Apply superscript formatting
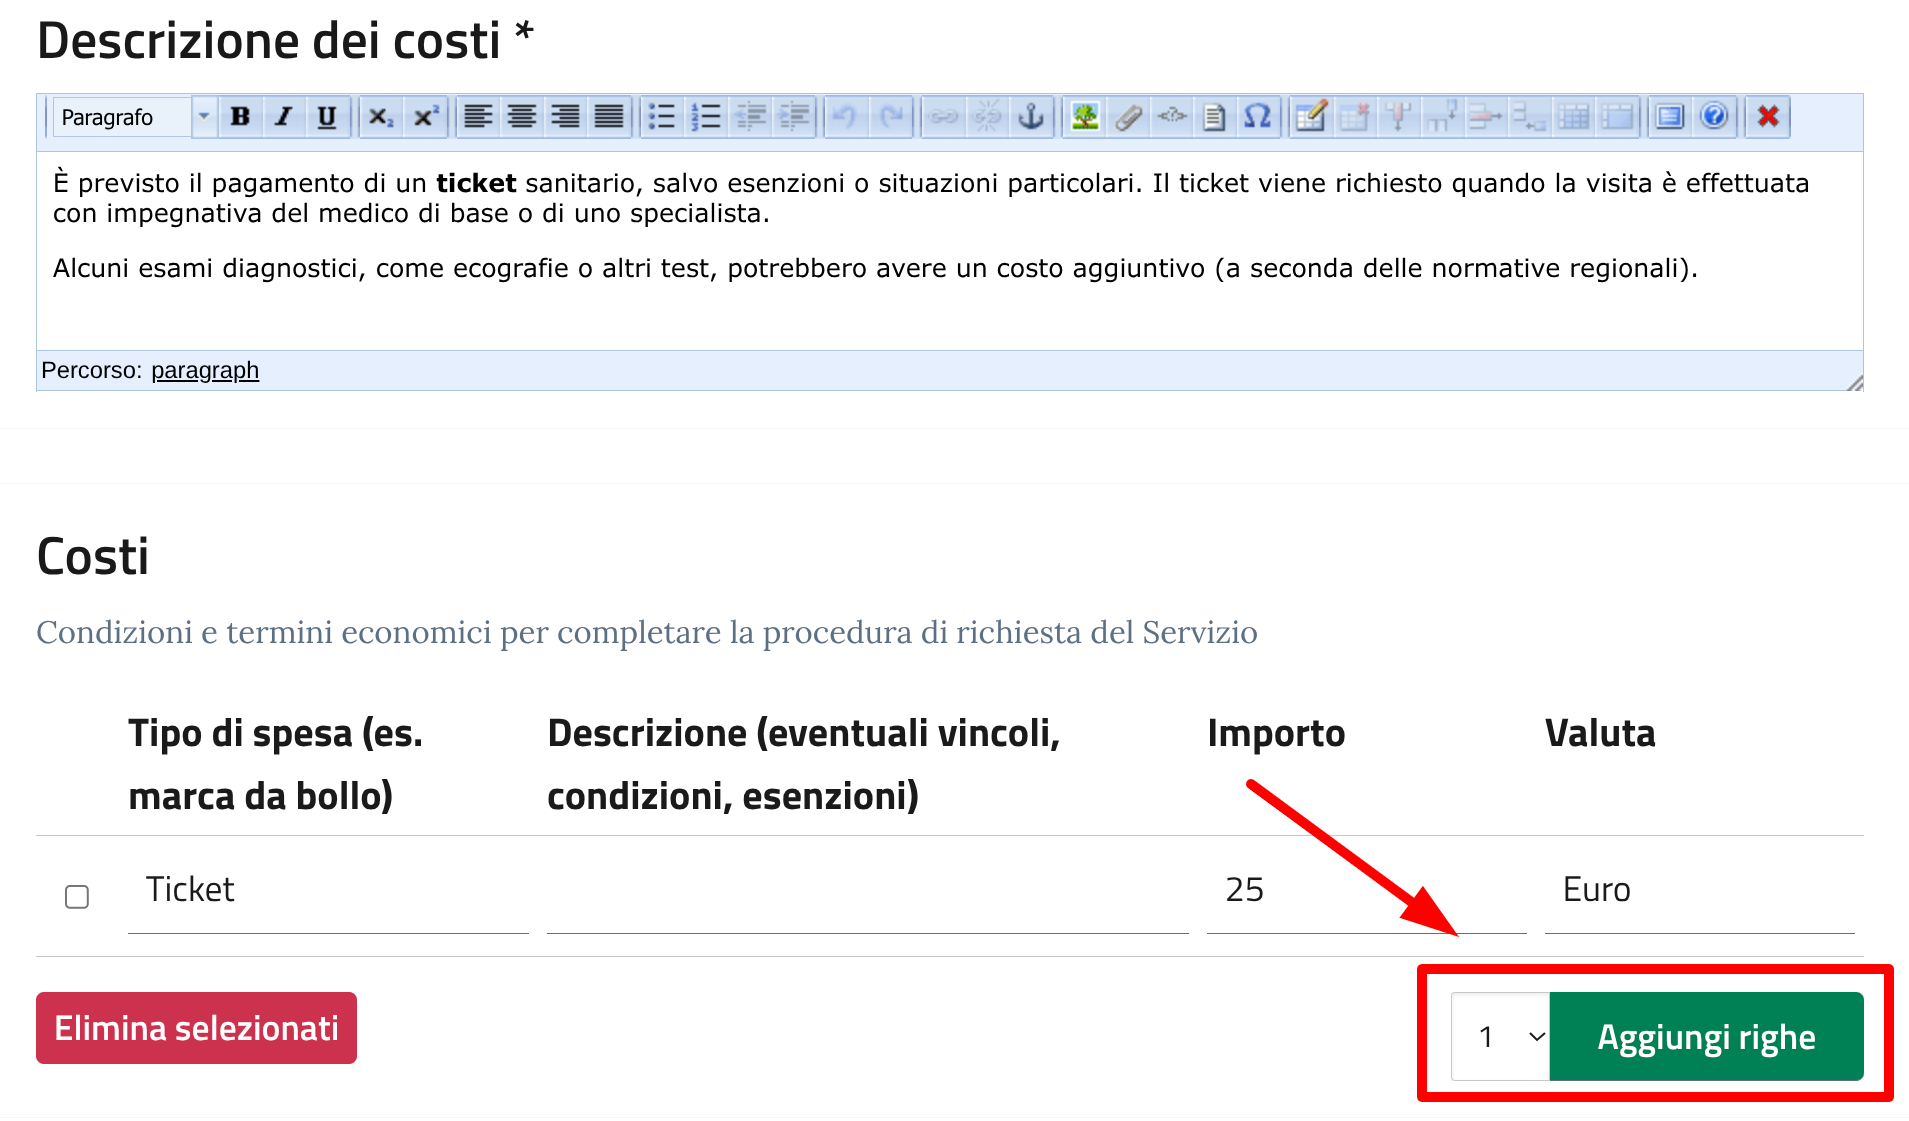1909x1121 pixels. [426, 117]
